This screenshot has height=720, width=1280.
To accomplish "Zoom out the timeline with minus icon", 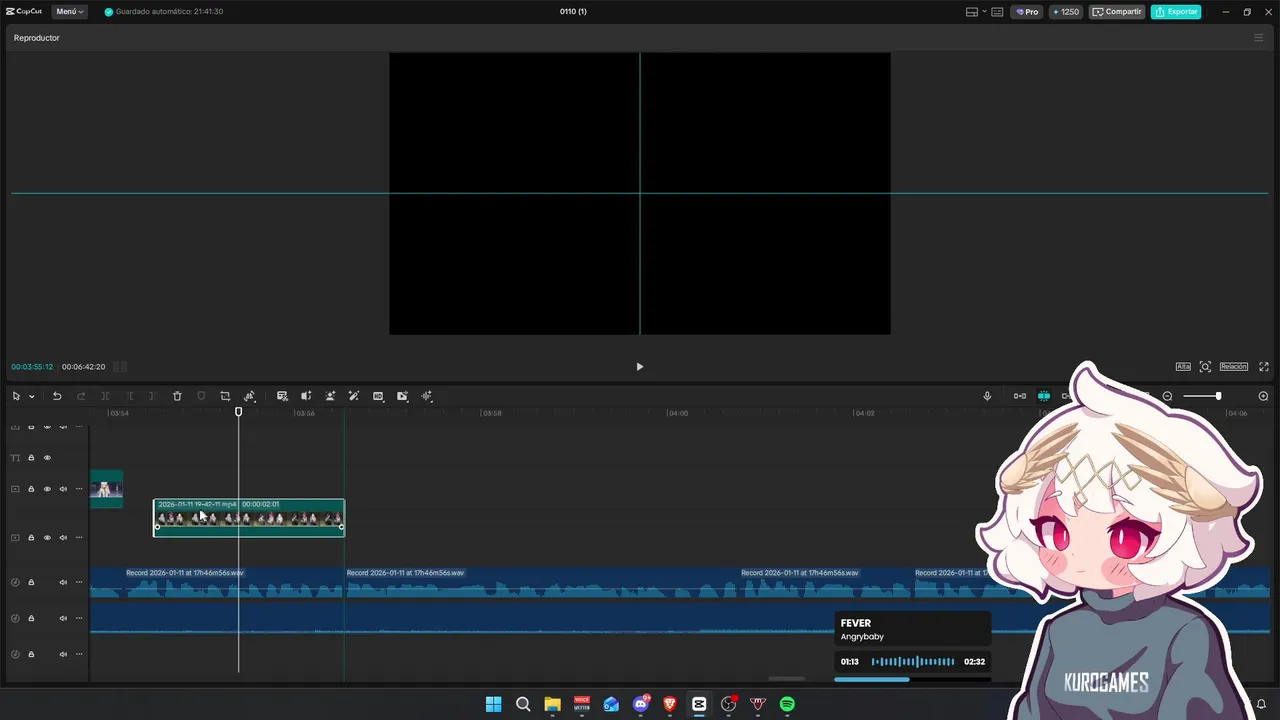I will [1167, 396].
